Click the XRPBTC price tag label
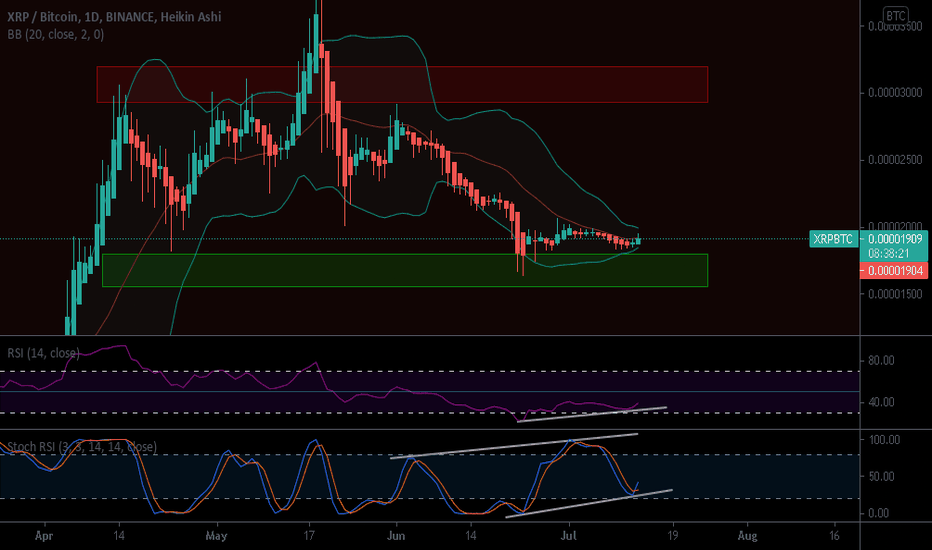The width and height of the screenshot is (932, 550). click(833, 239)
